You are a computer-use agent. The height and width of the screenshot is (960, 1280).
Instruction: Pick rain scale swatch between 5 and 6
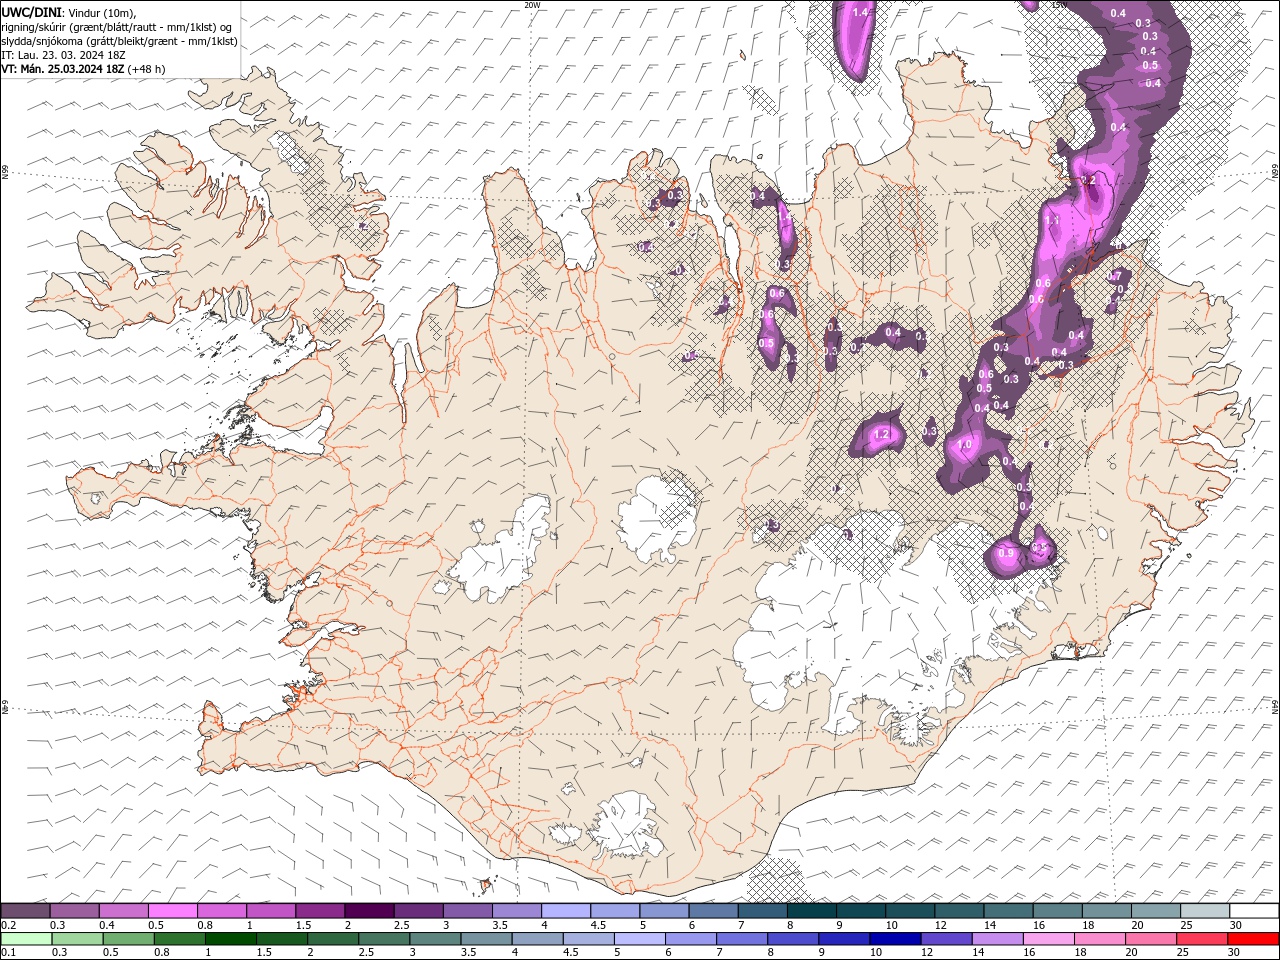640,939
